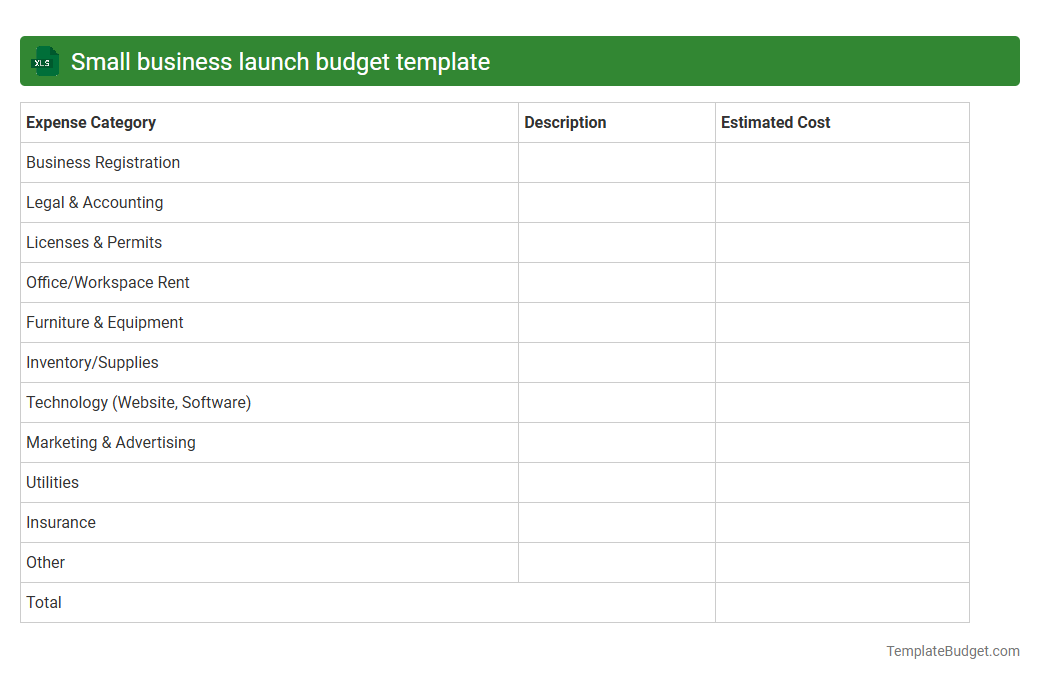Image resolution: width=1040 pixels, height=680 pixels.
Task: Click the Other expense category cell
Action: pos(45,562)
